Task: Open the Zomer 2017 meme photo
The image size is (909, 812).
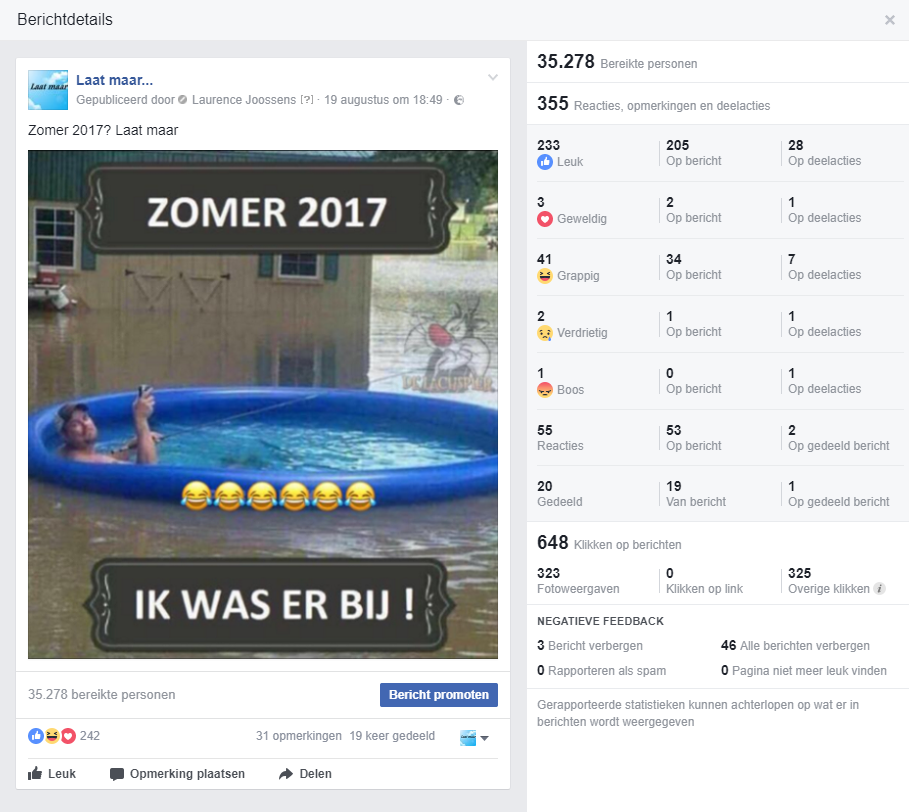Action: pyautogui.click(x=263, y=405)
